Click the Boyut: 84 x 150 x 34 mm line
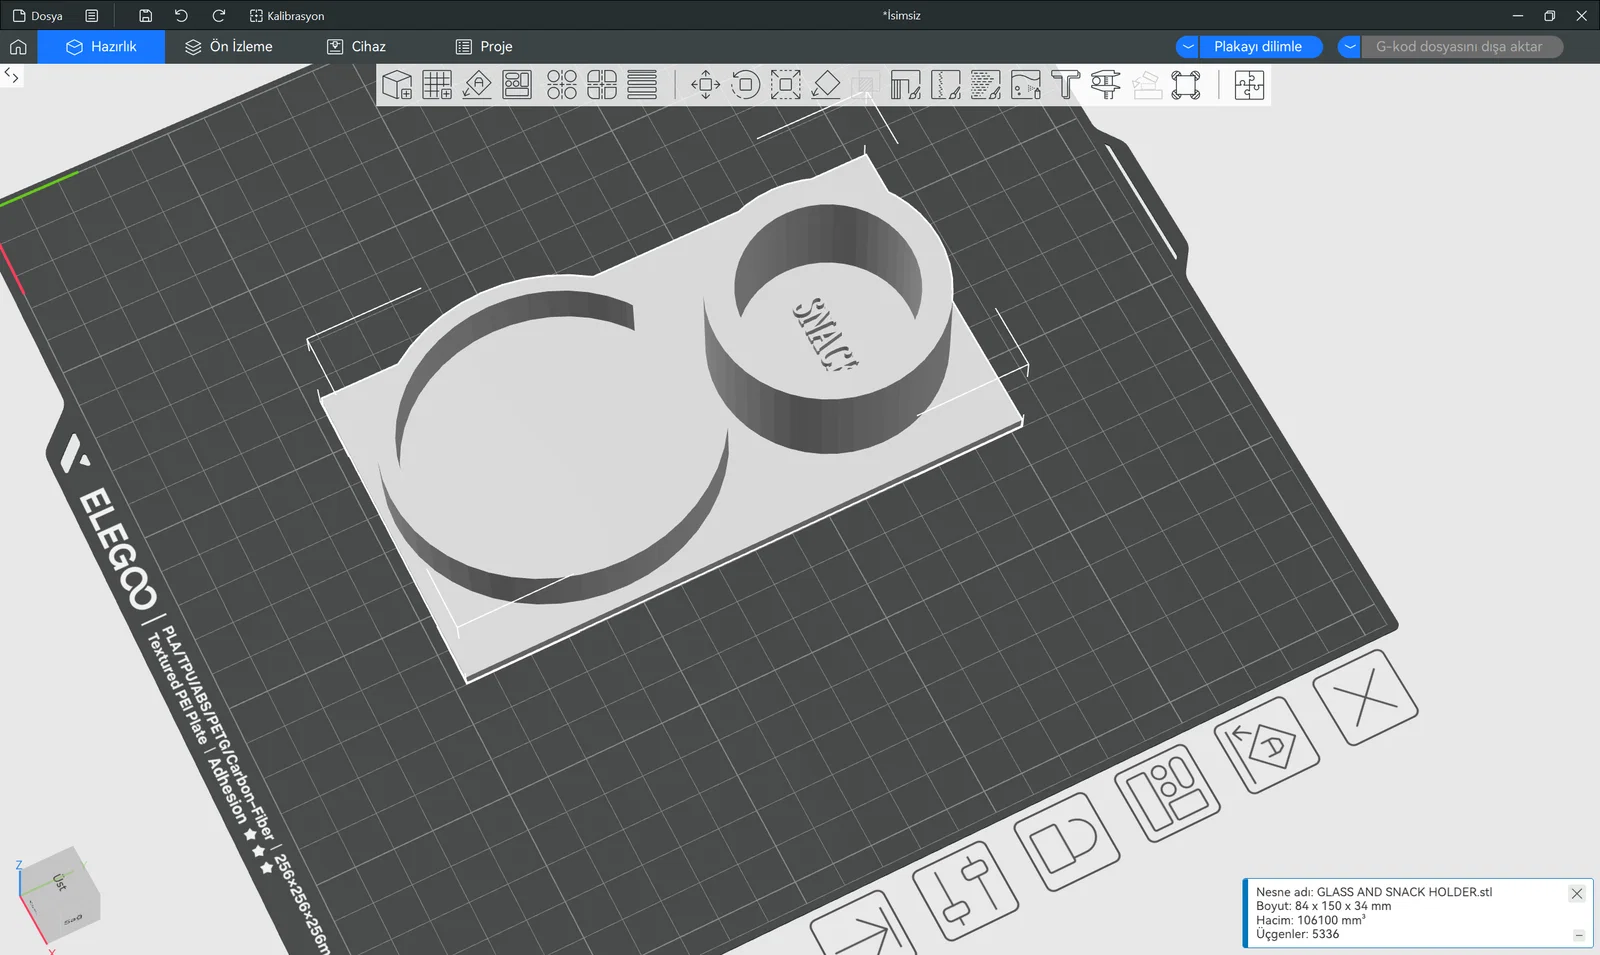Image resolution: width=1600 pixels, height=955 pixels. (x=1324, y=906)
